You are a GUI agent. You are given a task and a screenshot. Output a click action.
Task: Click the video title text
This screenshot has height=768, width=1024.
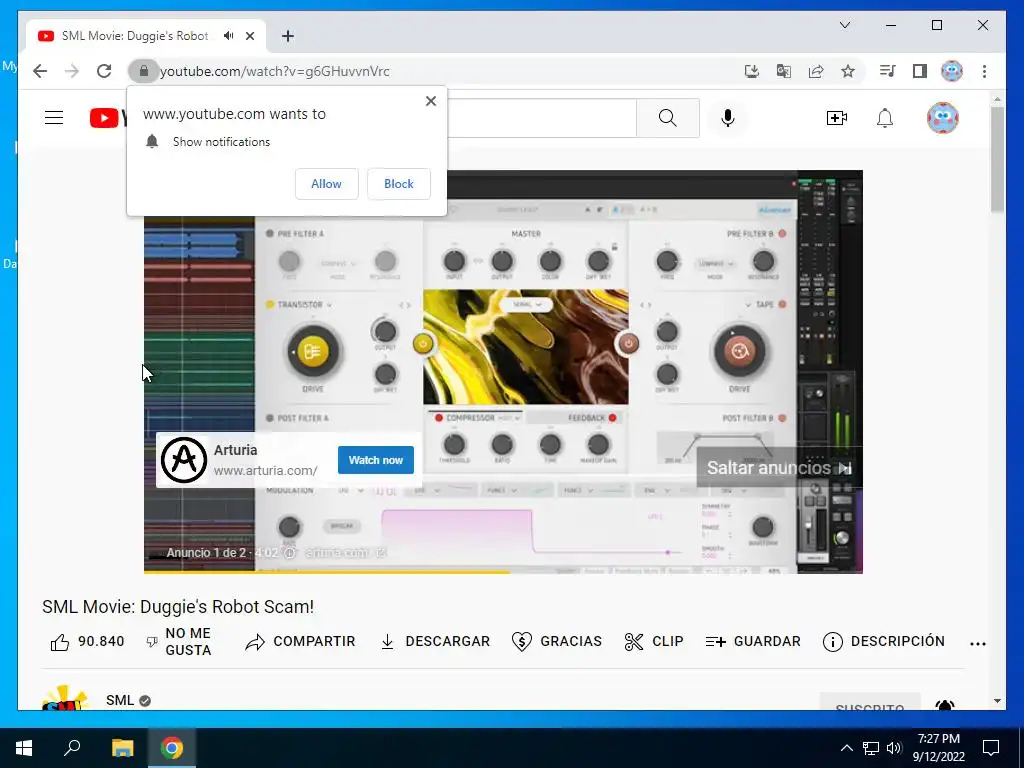click(x=178, y=607)
